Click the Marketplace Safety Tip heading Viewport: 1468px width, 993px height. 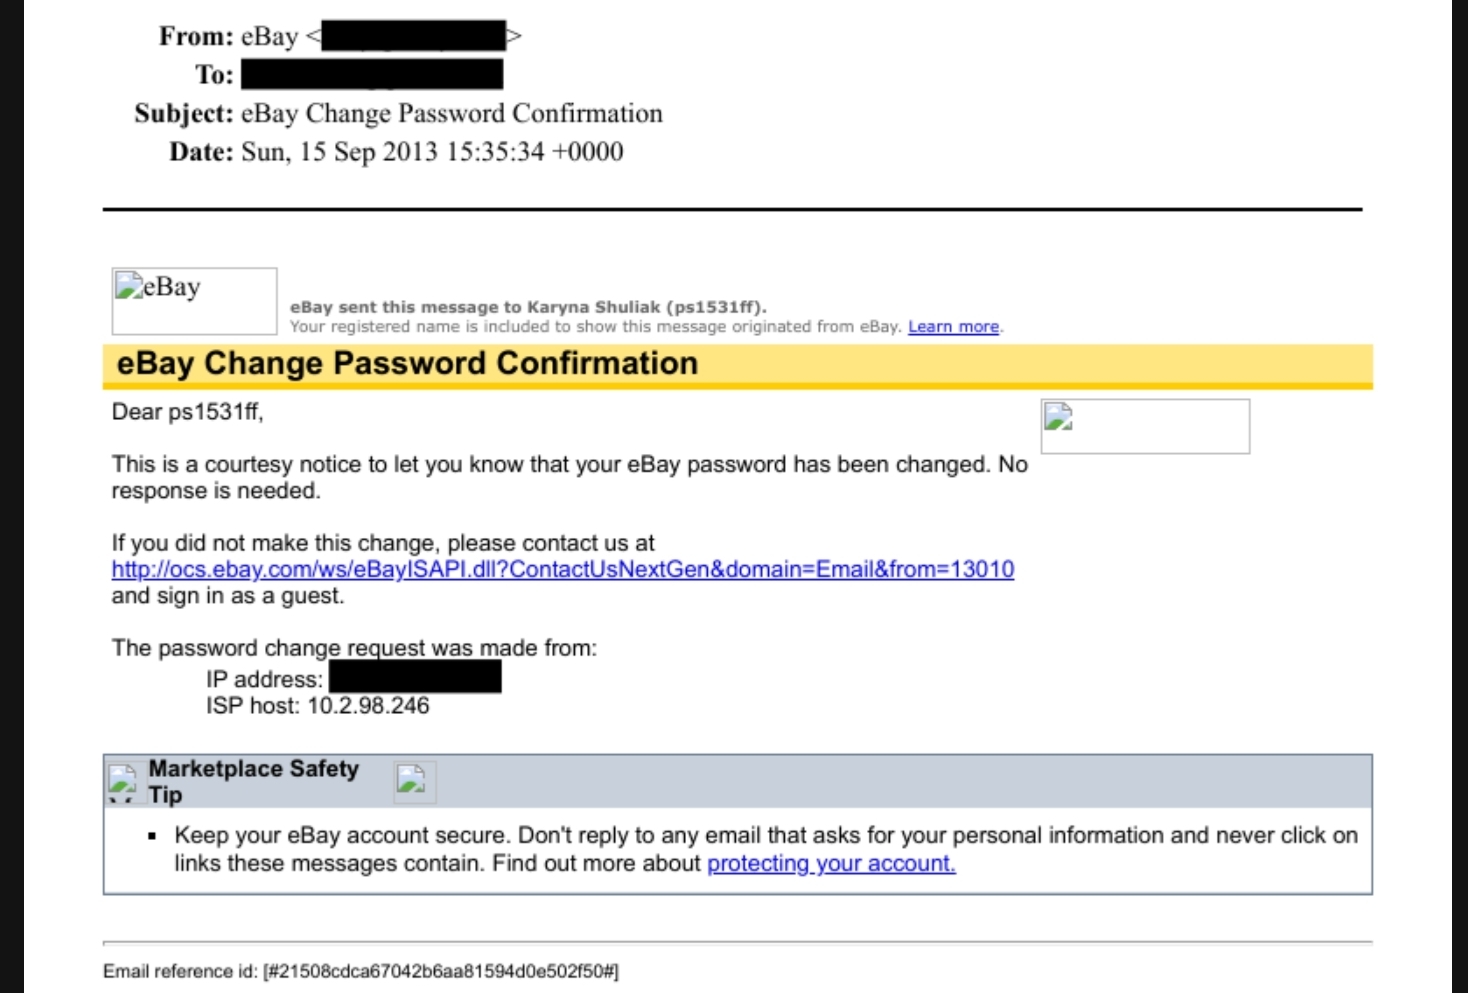[x=253, y=781]
